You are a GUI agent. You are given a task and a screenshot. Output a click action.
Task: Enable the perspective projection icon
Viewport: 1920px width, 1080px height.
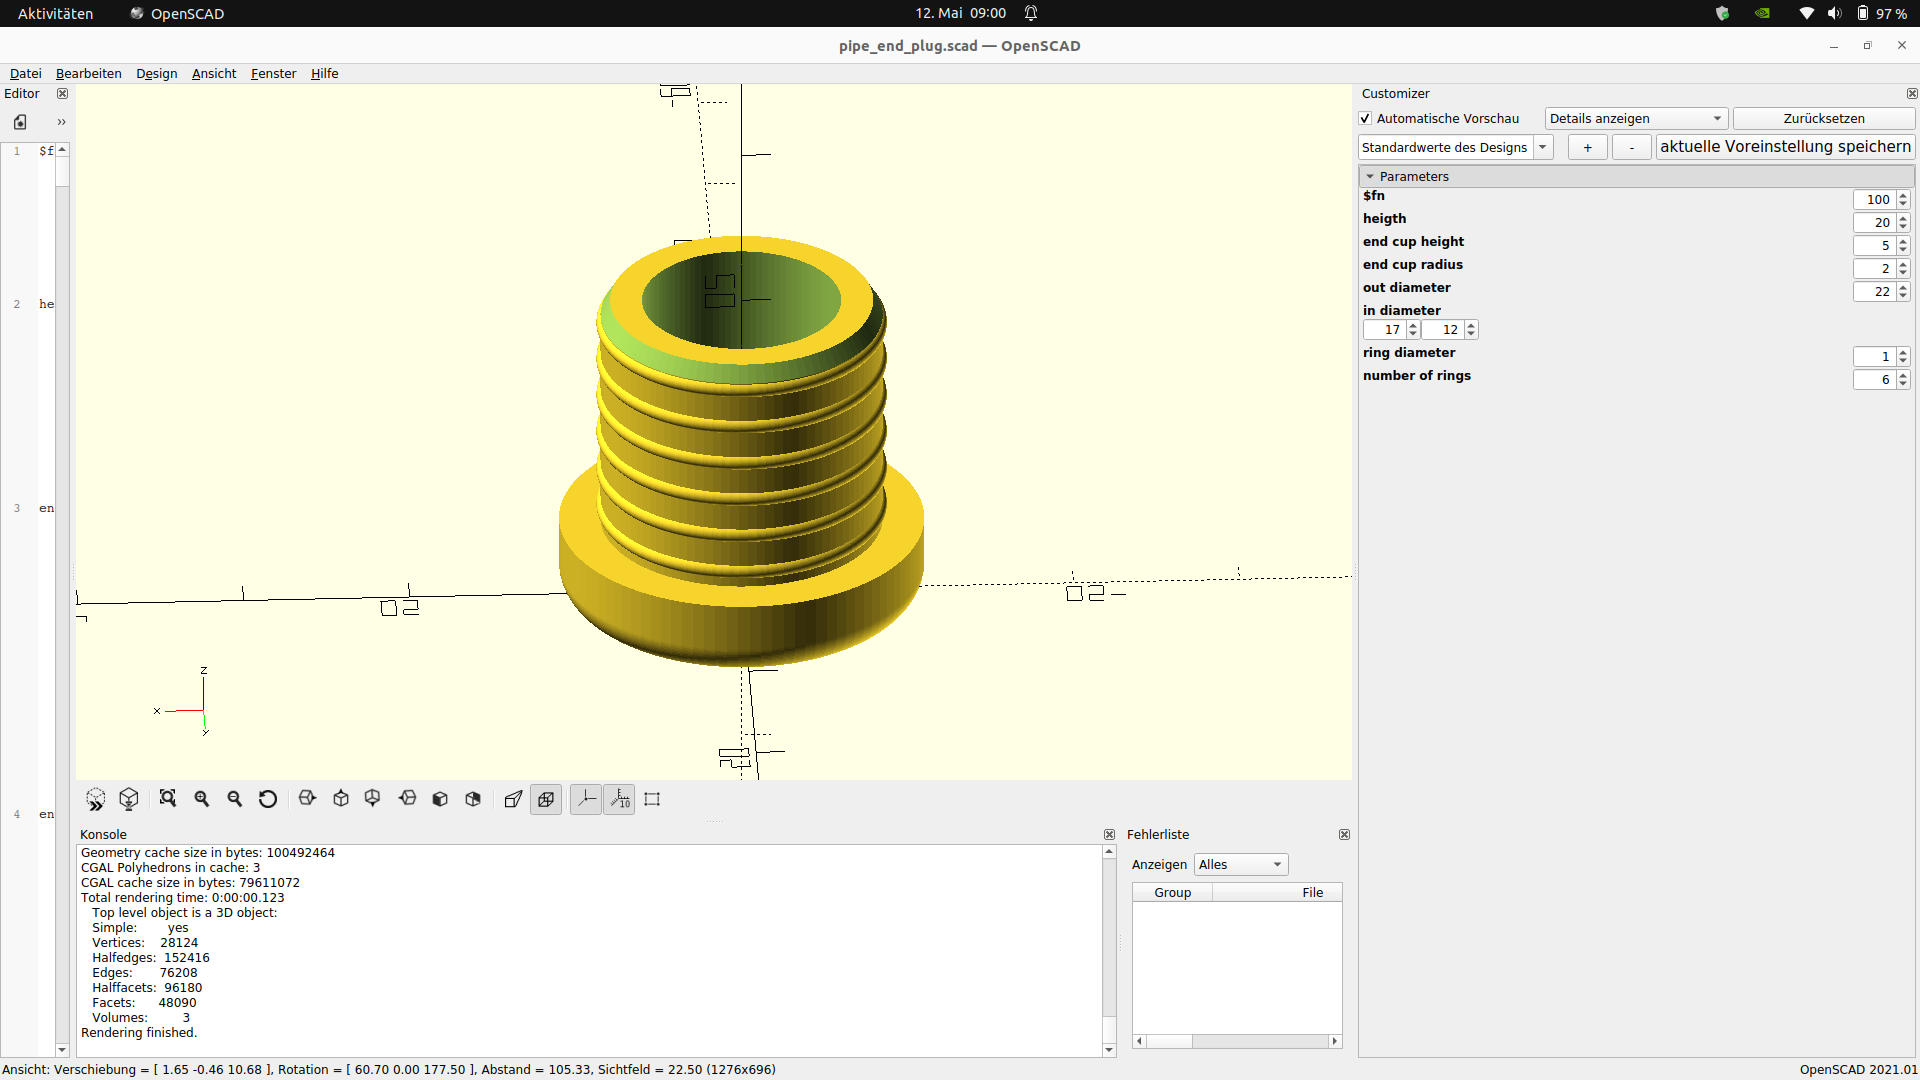(x=513, y=799)
